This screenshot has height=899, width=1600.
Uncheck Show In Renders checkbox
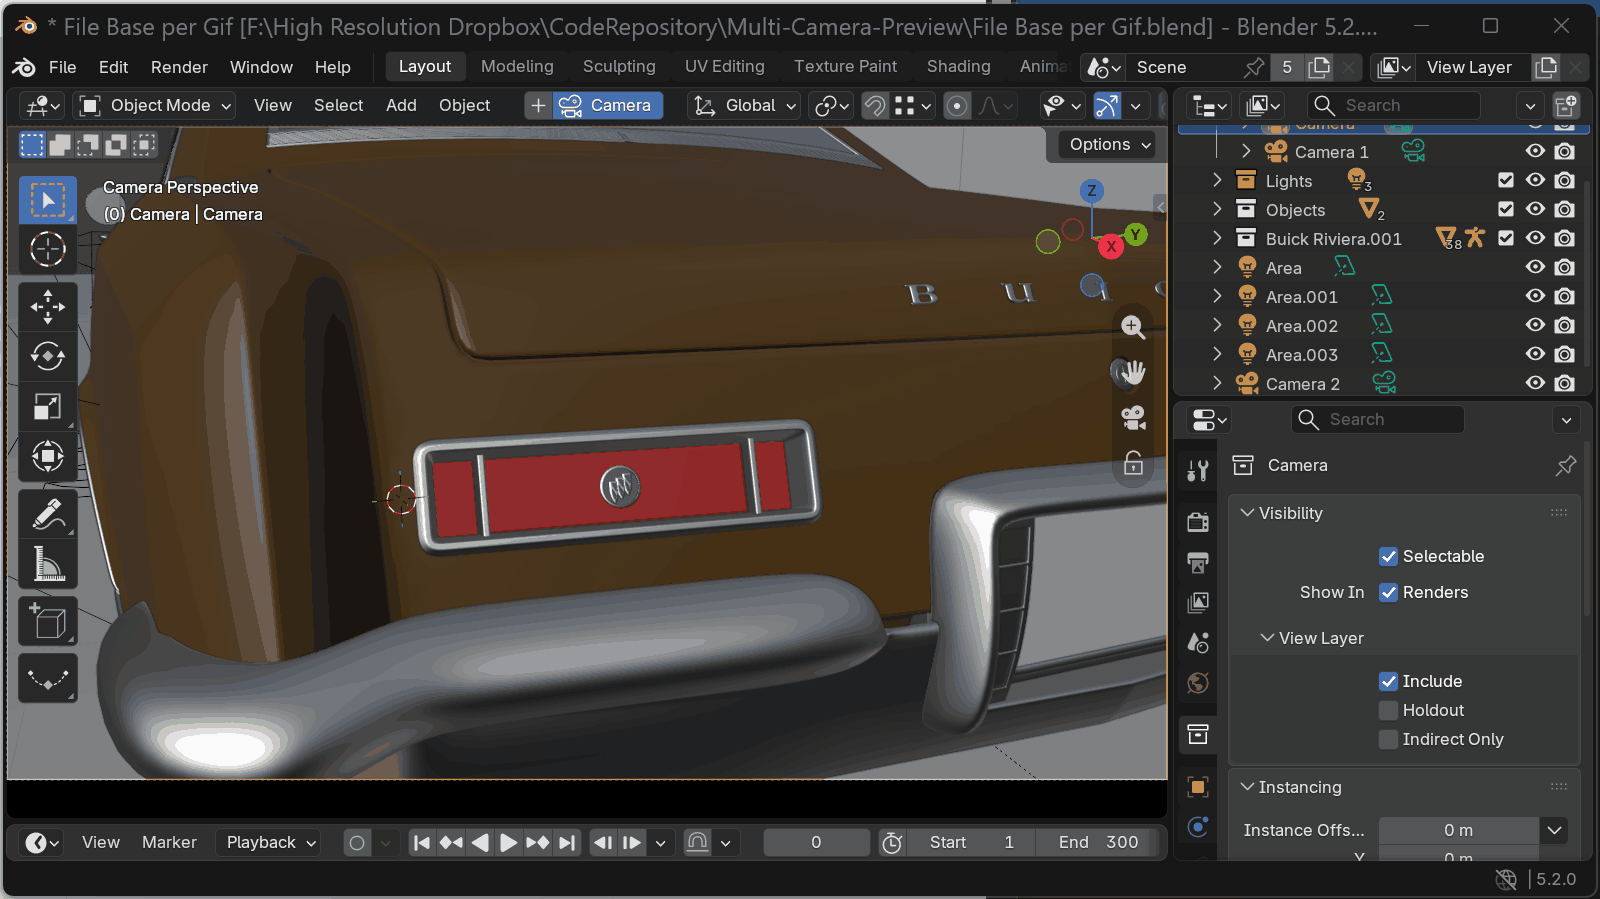point(1388,592)
